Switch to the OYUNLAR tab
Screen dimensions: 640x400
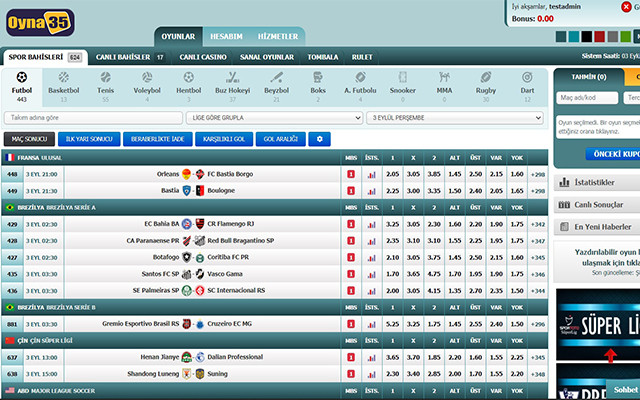[x=178, y=37]
